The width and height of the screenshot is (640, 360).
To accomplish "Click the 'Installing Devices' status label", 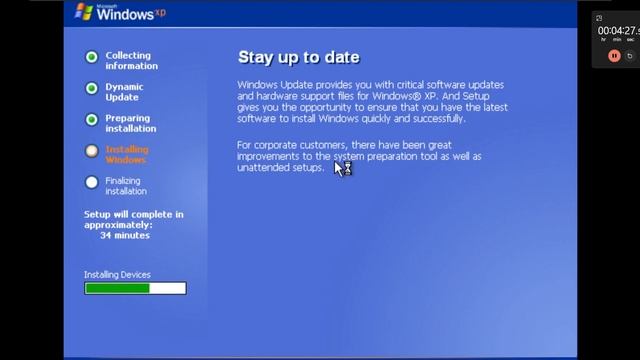I will click(117, 275).
